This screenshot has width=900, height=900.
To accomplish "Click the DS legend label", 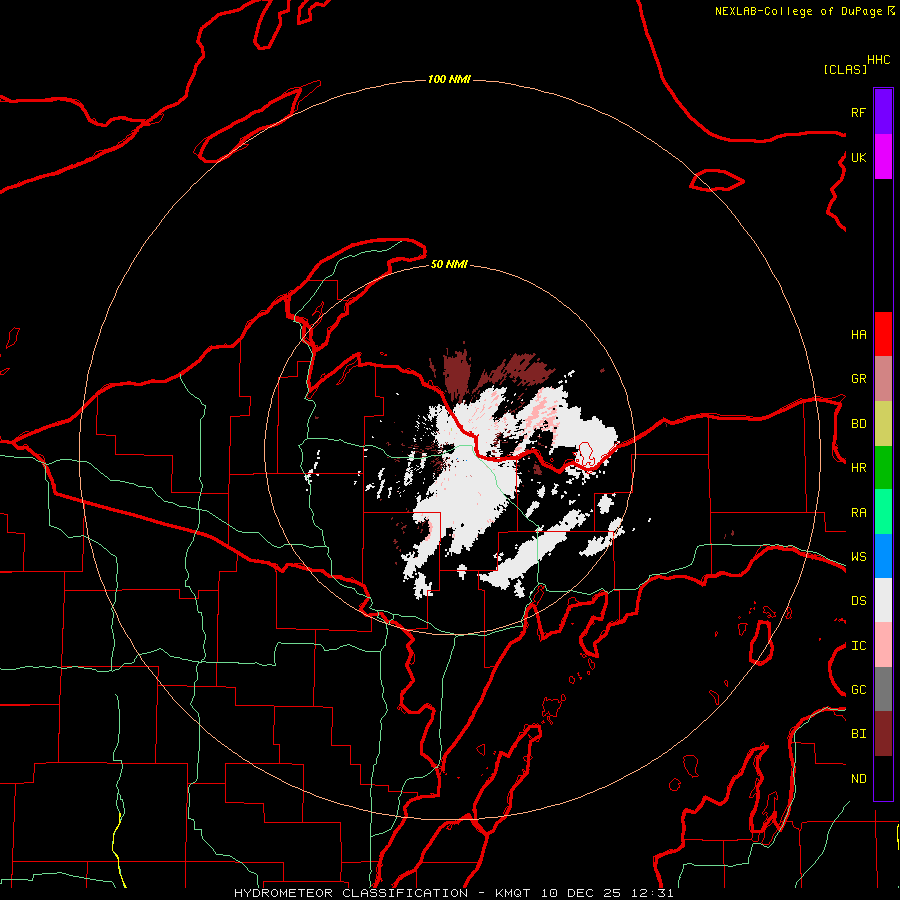I will [858, 601].
